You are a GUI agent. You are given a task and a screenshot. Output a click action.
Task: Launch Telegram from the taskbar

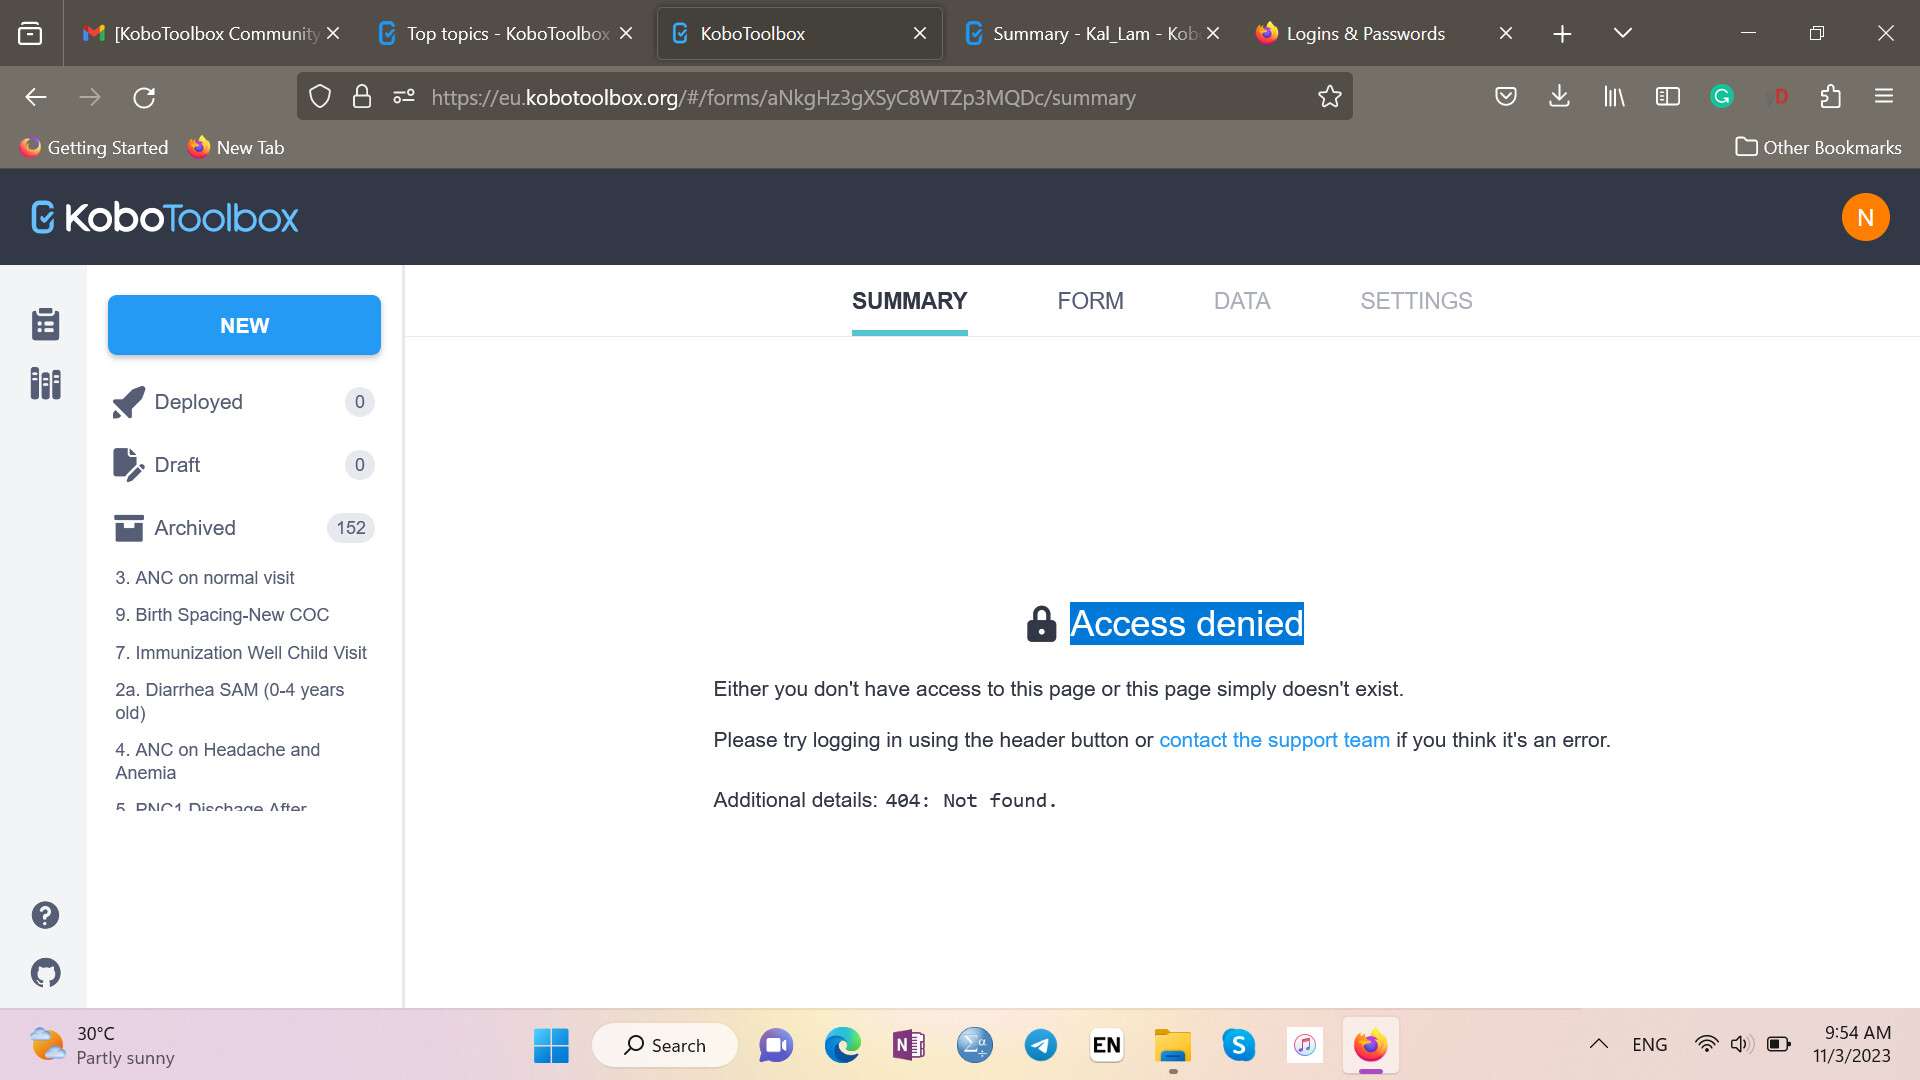tap(1040, 1045)
